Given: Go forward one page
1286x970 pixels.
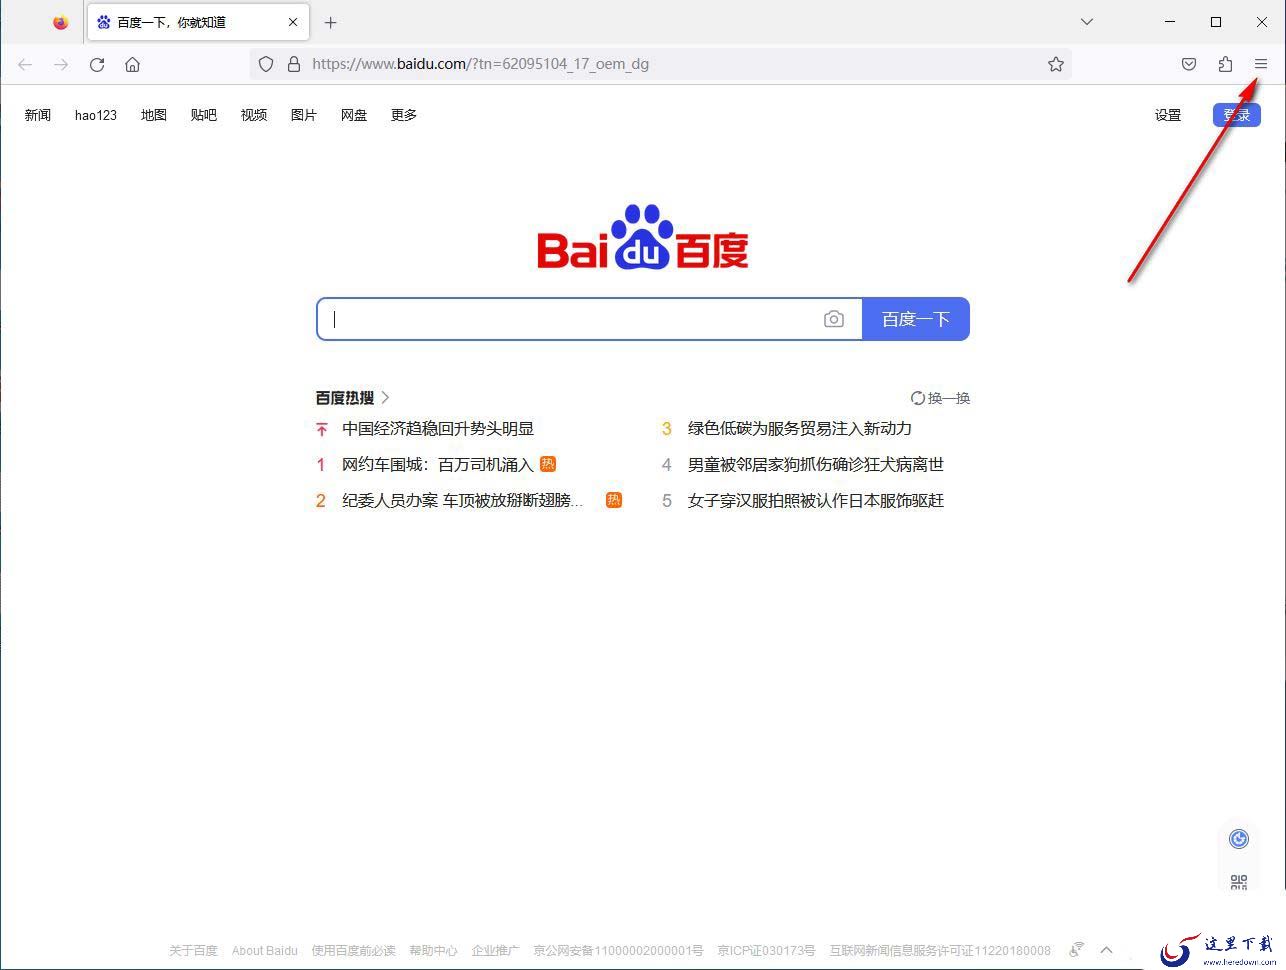Looking at the screenshot, I should pyautogui.click(x=61, y=64).
